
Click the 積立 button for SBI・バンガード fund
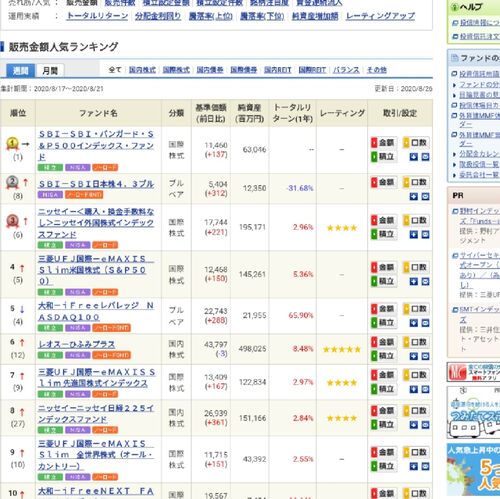coord(383,156)
